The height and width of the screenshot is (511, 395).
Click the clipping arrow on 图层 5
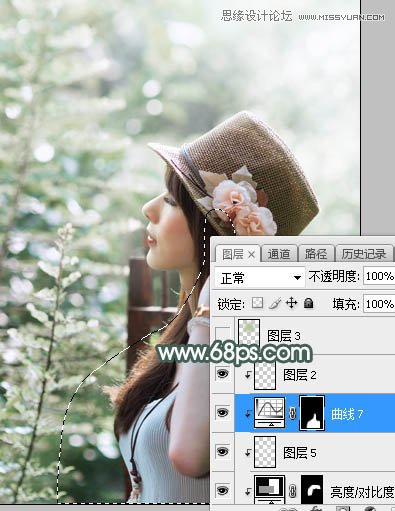[x=248, y=452]
